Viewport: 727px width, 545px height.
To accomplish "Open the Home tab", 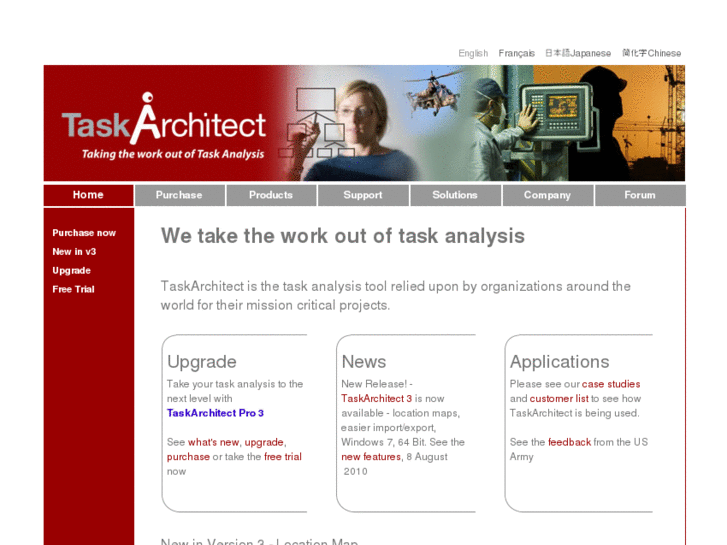I will 88,195.
